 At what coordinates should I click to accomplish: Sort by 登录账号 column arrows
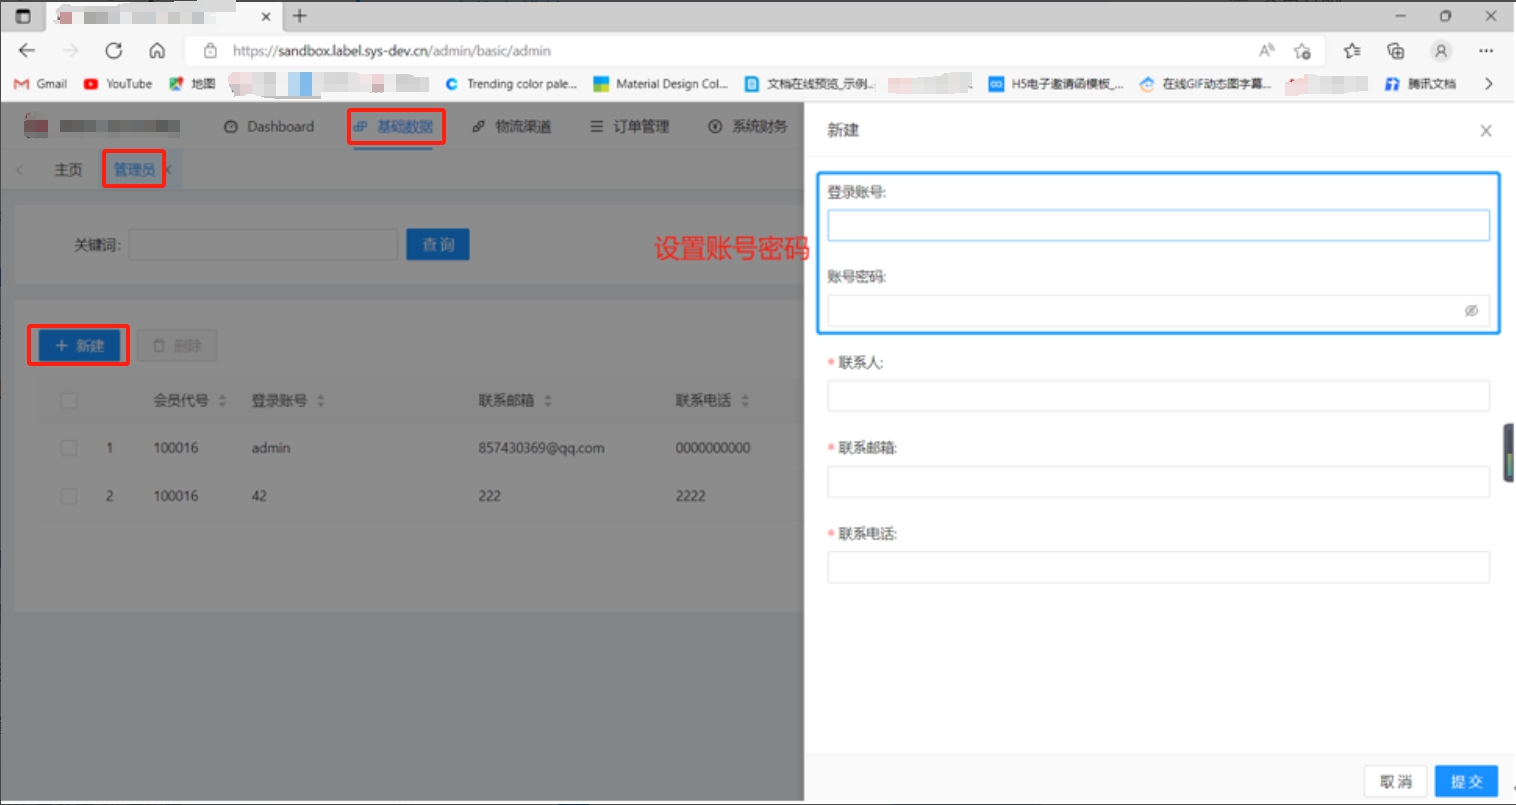click(x=321, y=401)
